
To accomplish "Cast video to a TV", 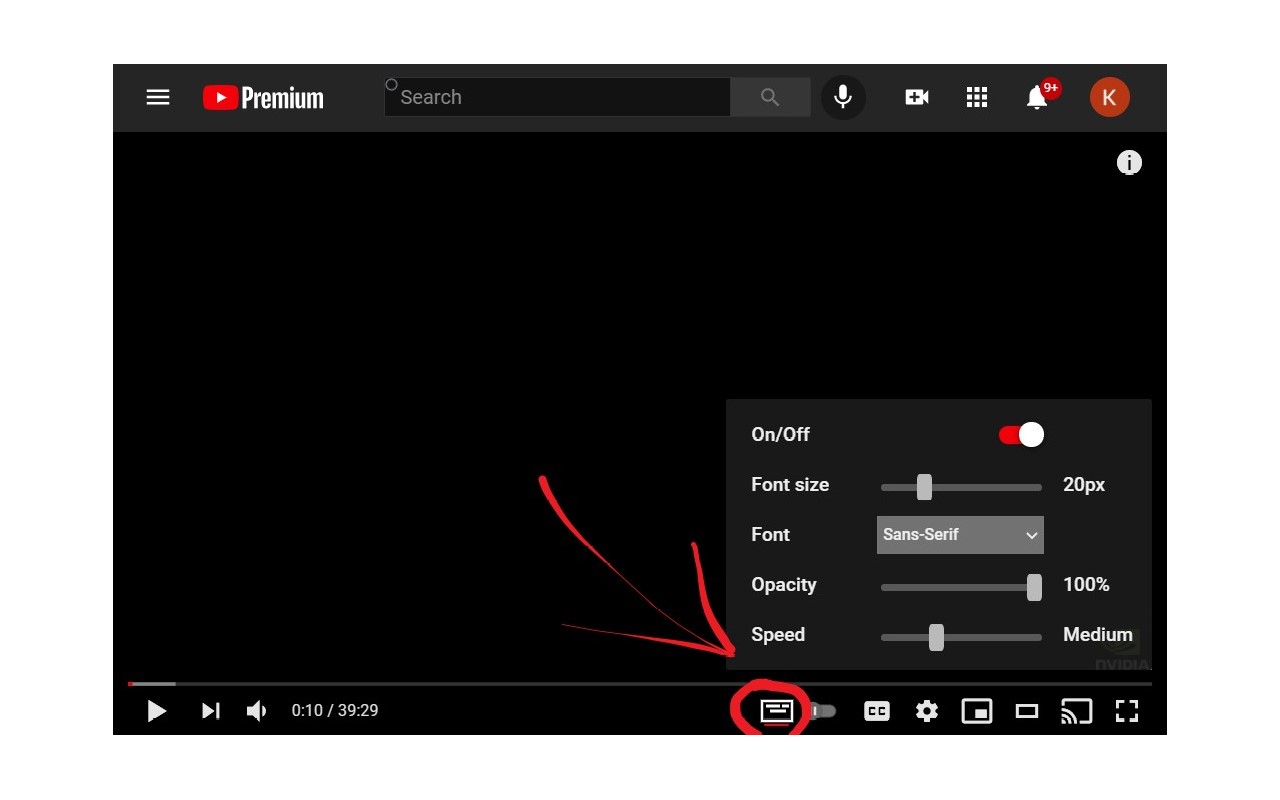I will pyautogui.click(x=1077, y=711).
